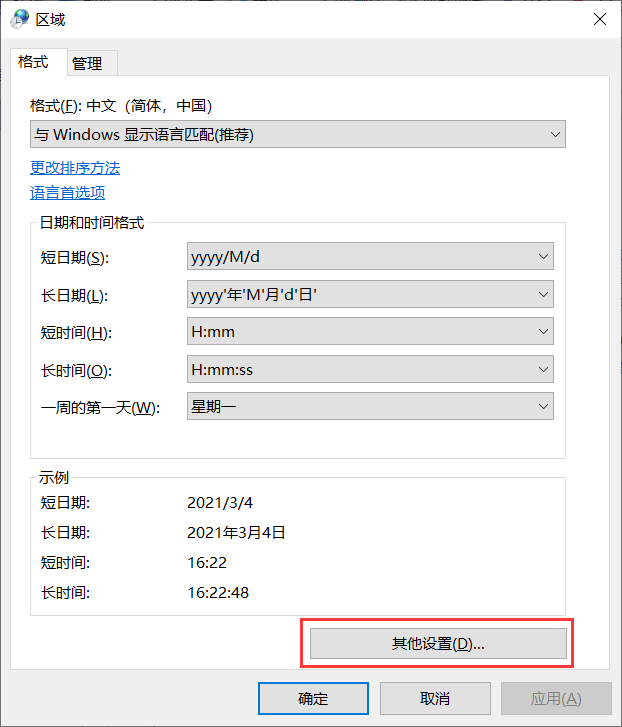This screenshot has height=727, width=622.
Task: Click the 格式(F): 中文 (简体, 中国) label
Action: point(121,106)
